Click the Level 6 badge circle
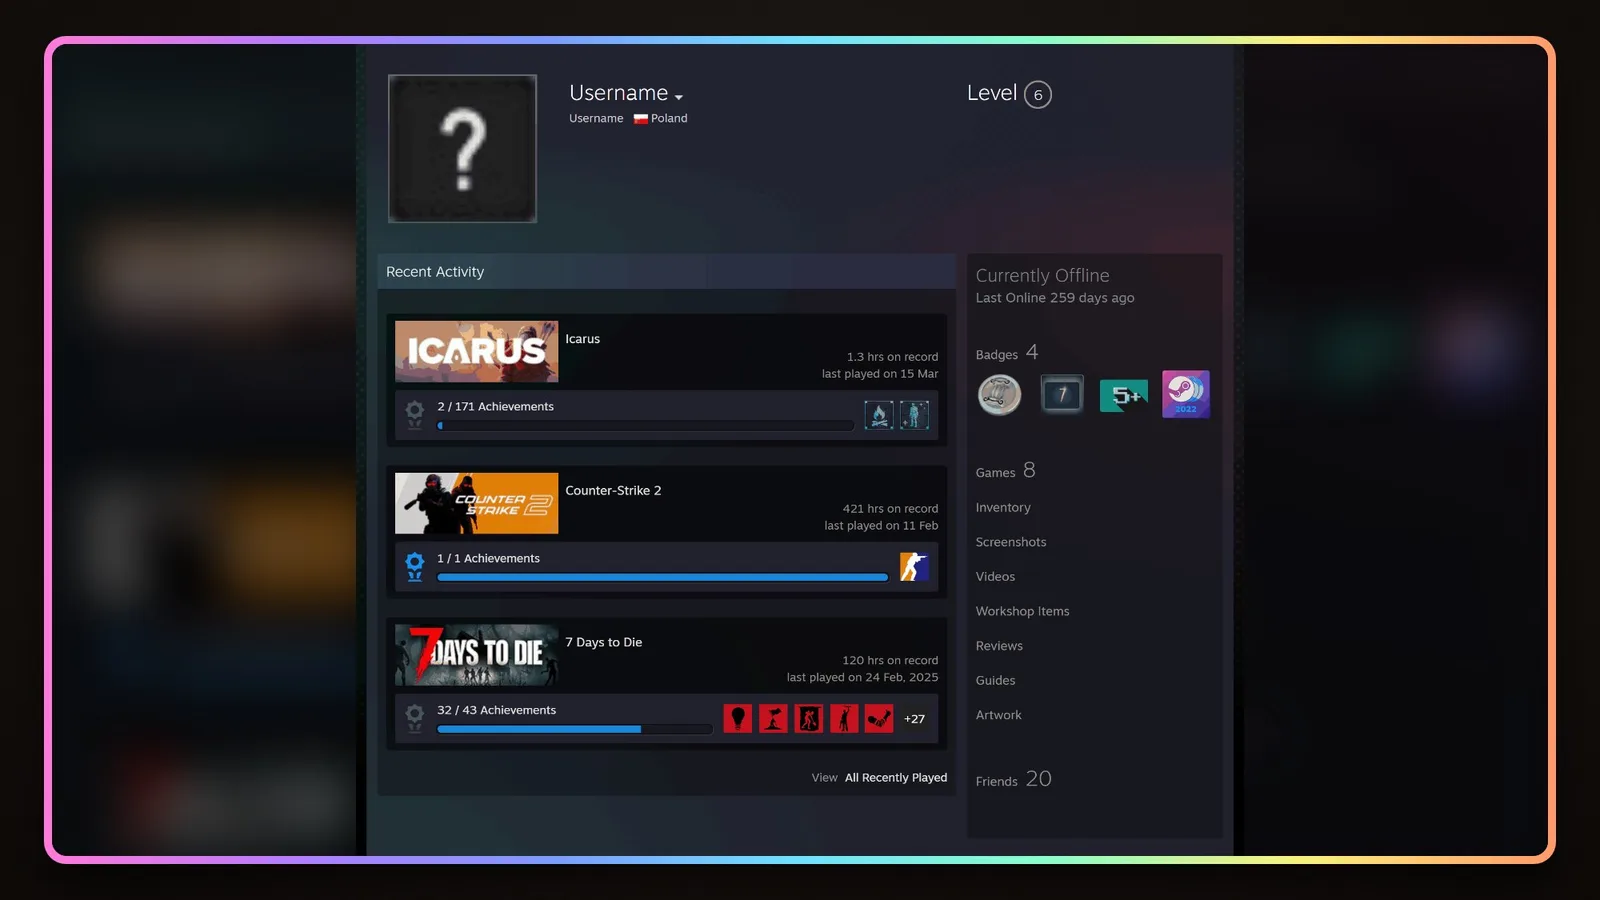 coord(1038,94)
